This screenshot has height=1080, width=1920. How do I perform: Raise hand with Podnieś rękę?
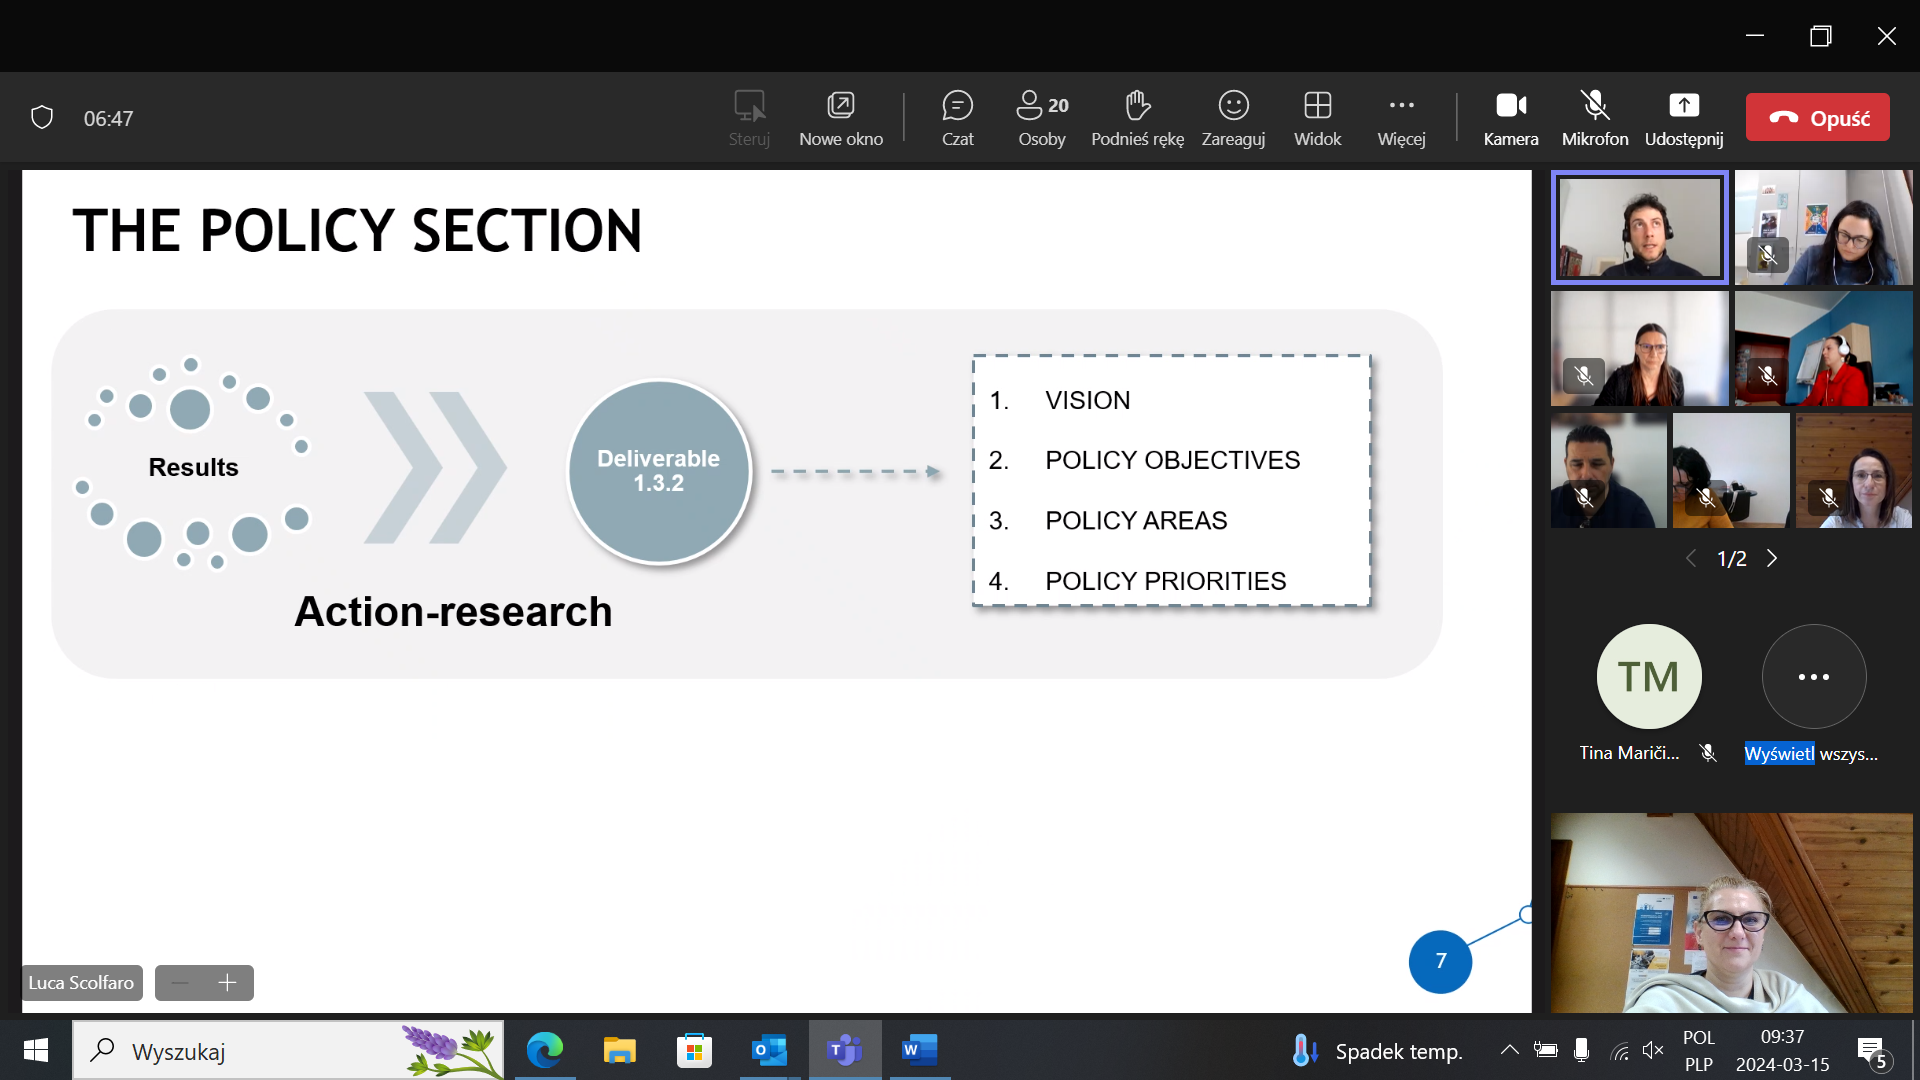coord(1137,117)
